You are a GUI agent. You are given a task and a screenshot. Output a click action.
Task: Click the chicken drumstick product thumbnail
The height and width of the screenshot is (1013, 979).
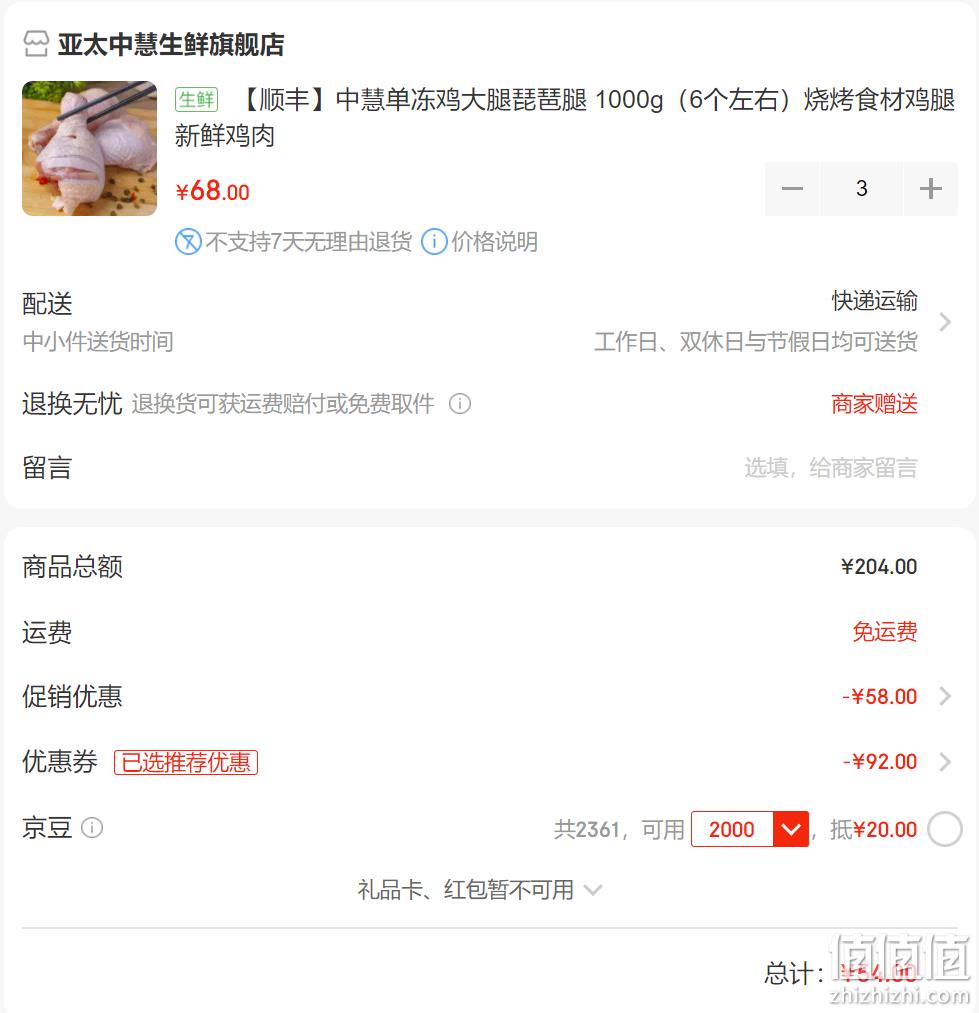click(x=89, y=149)
